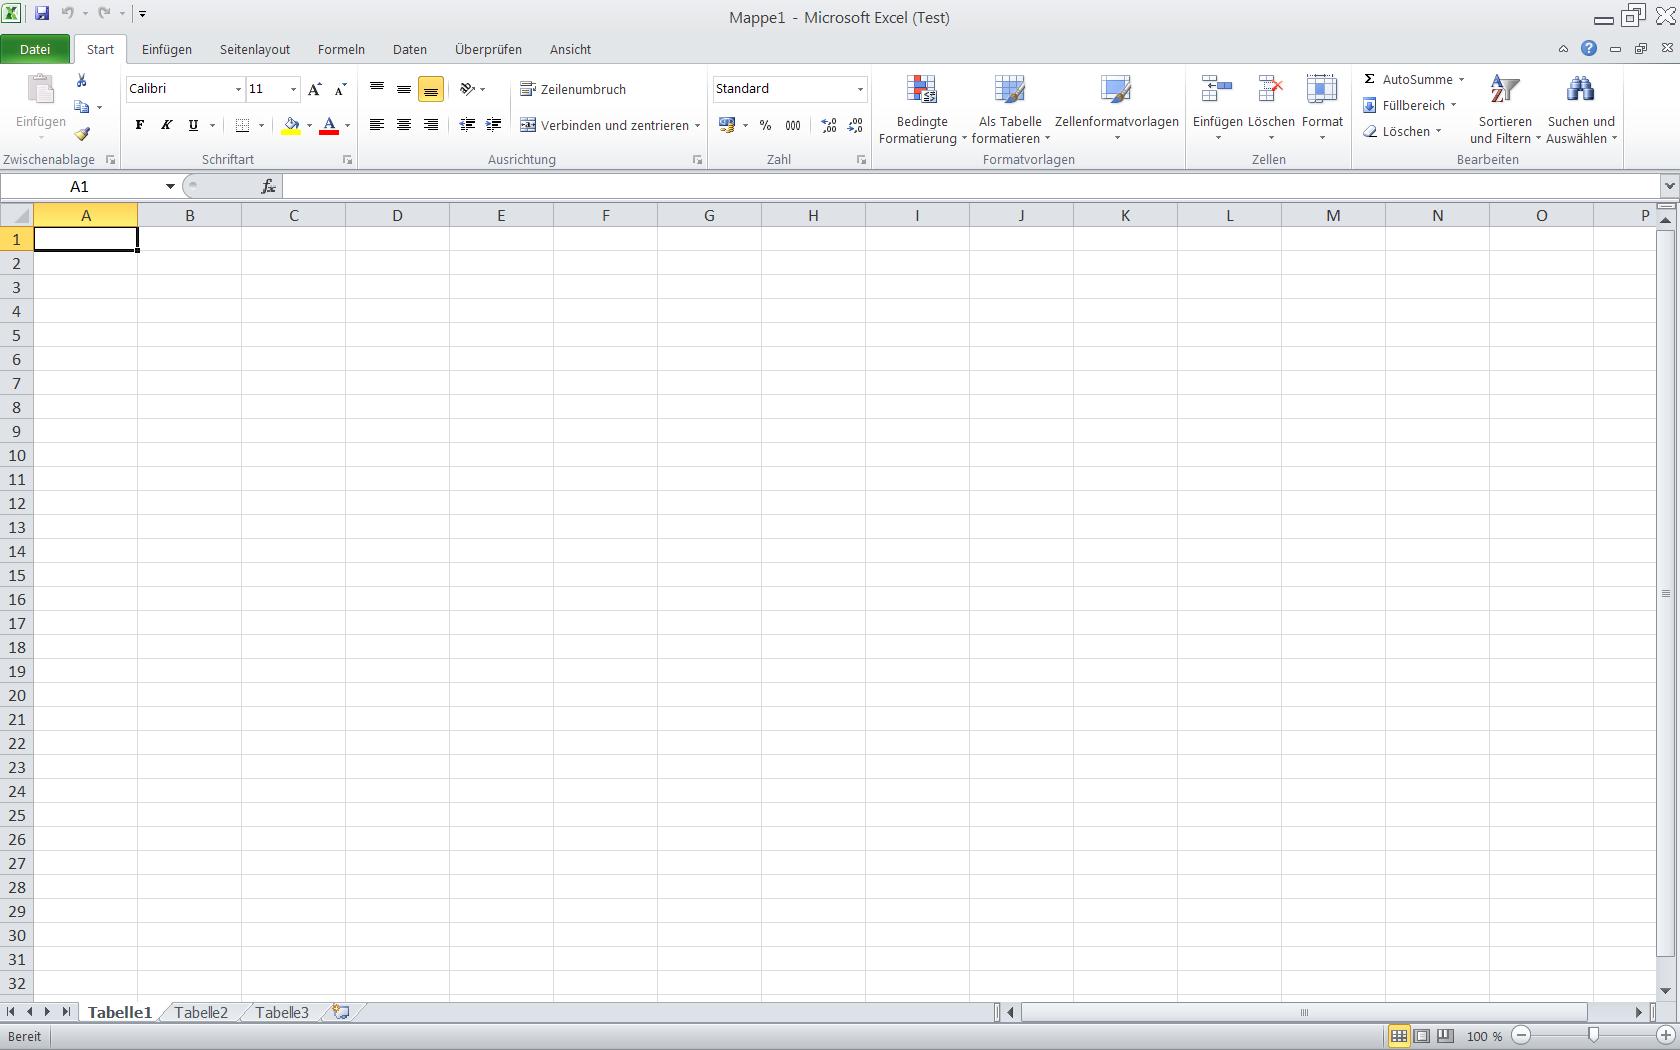Click the Format cells icon
The width and height of the screenshot is (1680, 1050).
point(1322,90)
